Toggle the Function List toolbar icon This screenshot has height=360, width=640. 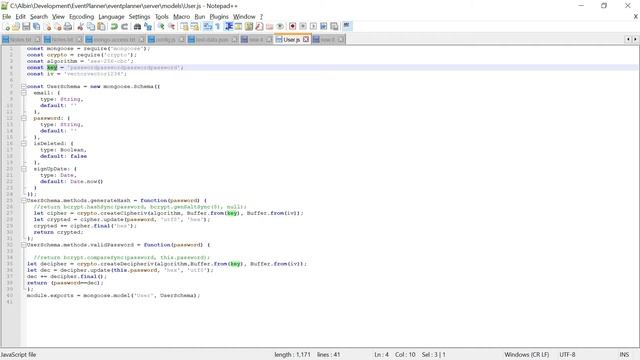pyautogui.click(x=259, y=27)
